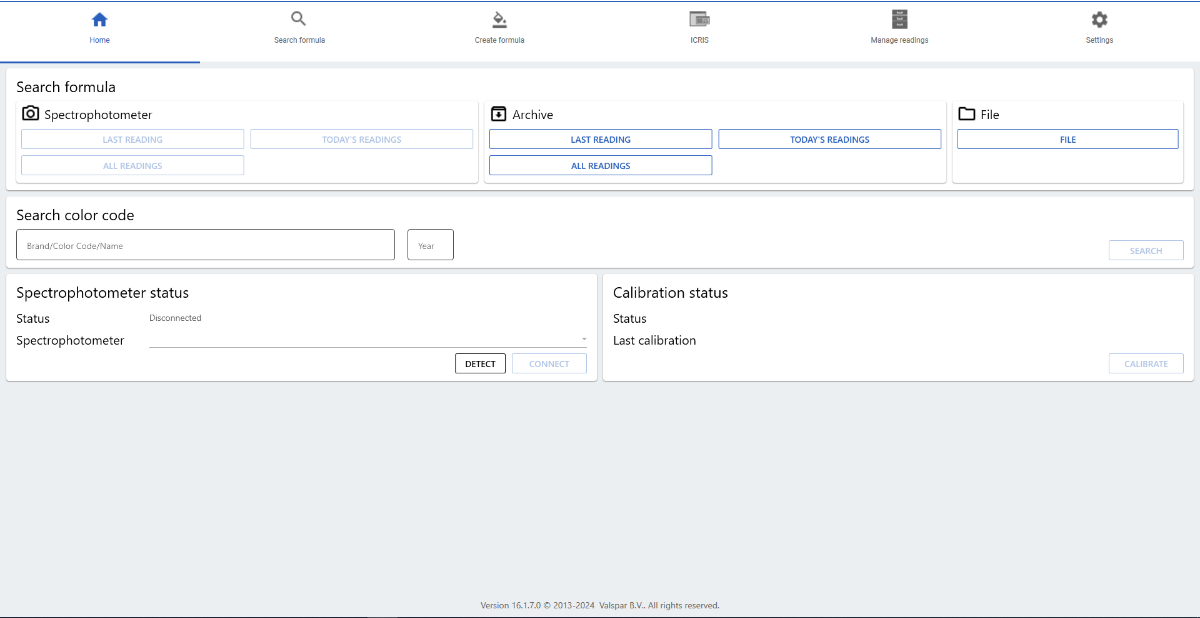This screenshot has height=618, width=1200.
Task: Click the Archive box icon
Action: click(499, 114)
